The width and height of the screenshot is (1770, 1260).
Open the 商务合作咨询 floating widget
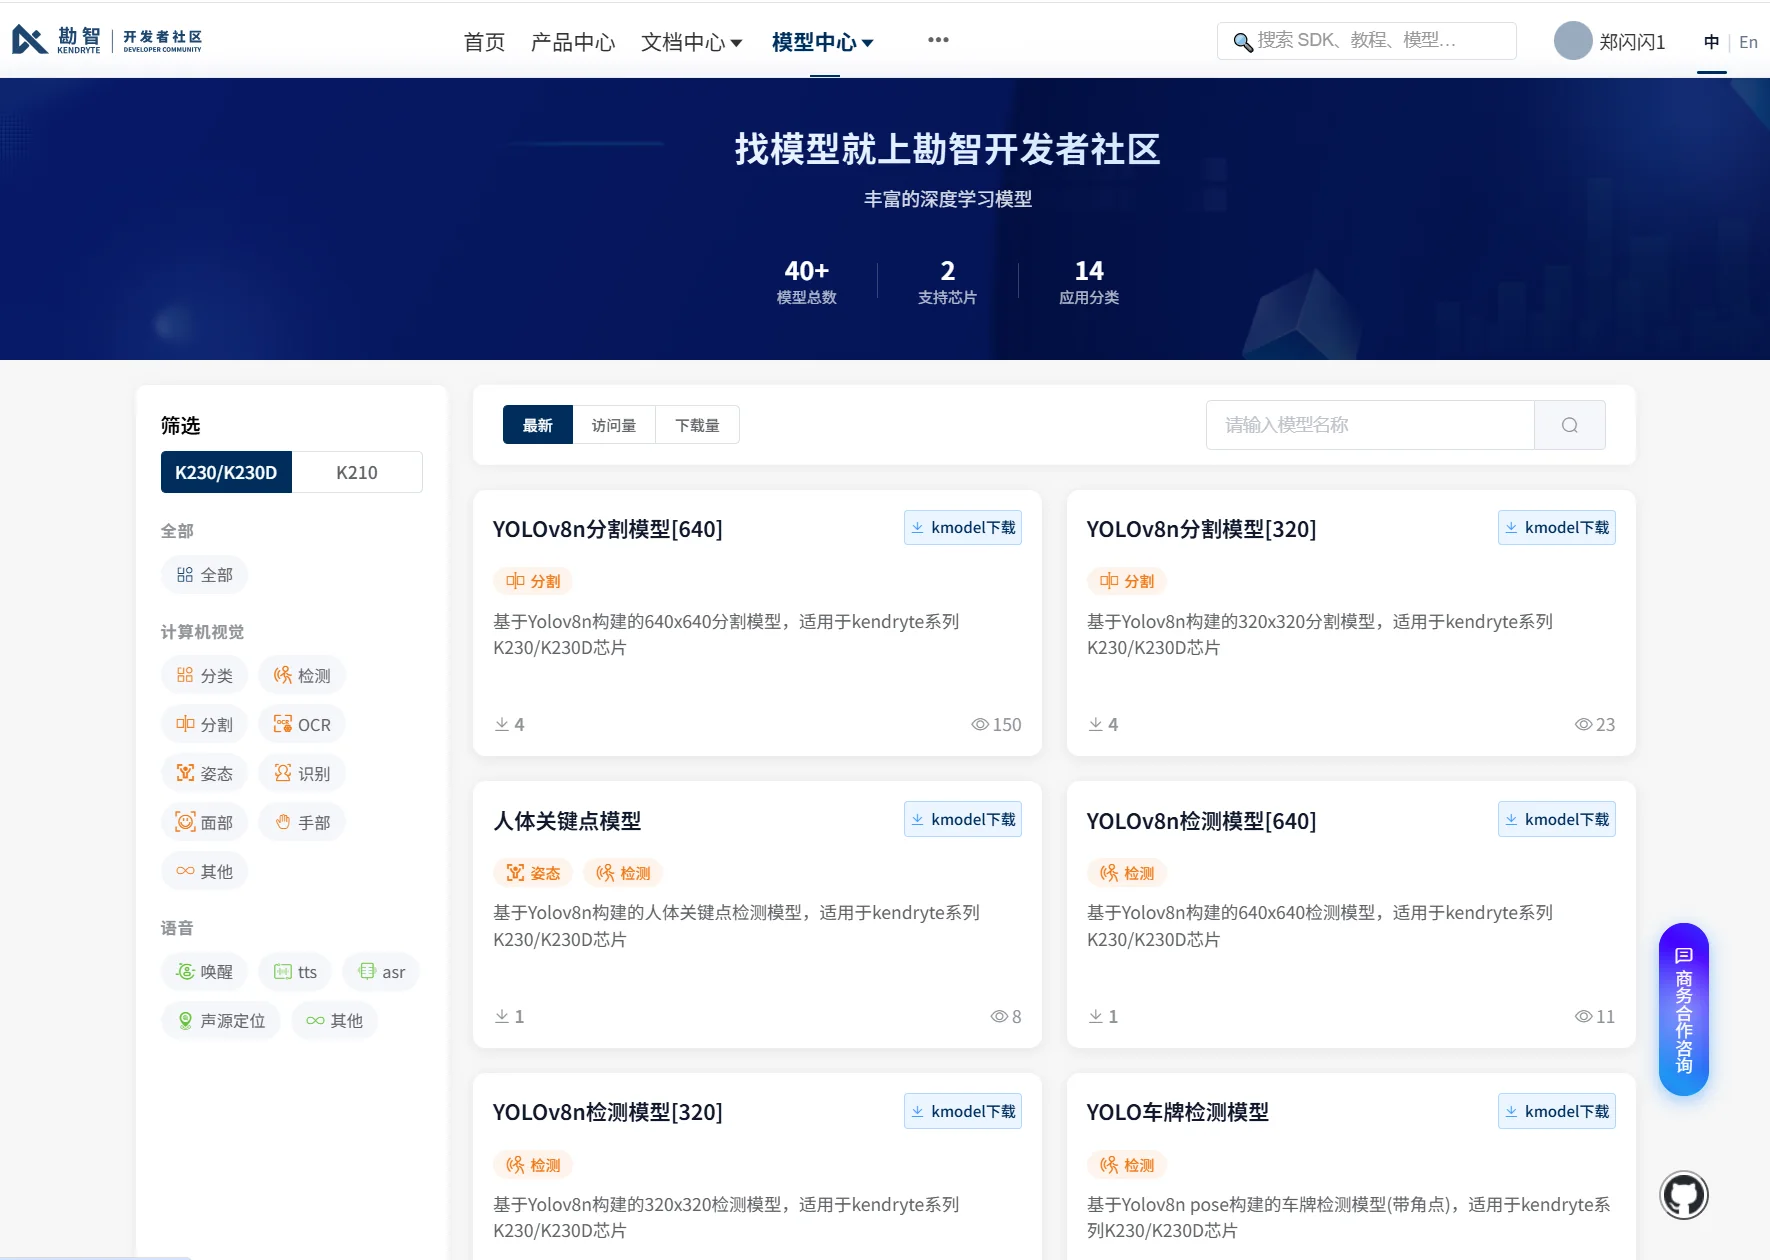coord(1684,1009)
